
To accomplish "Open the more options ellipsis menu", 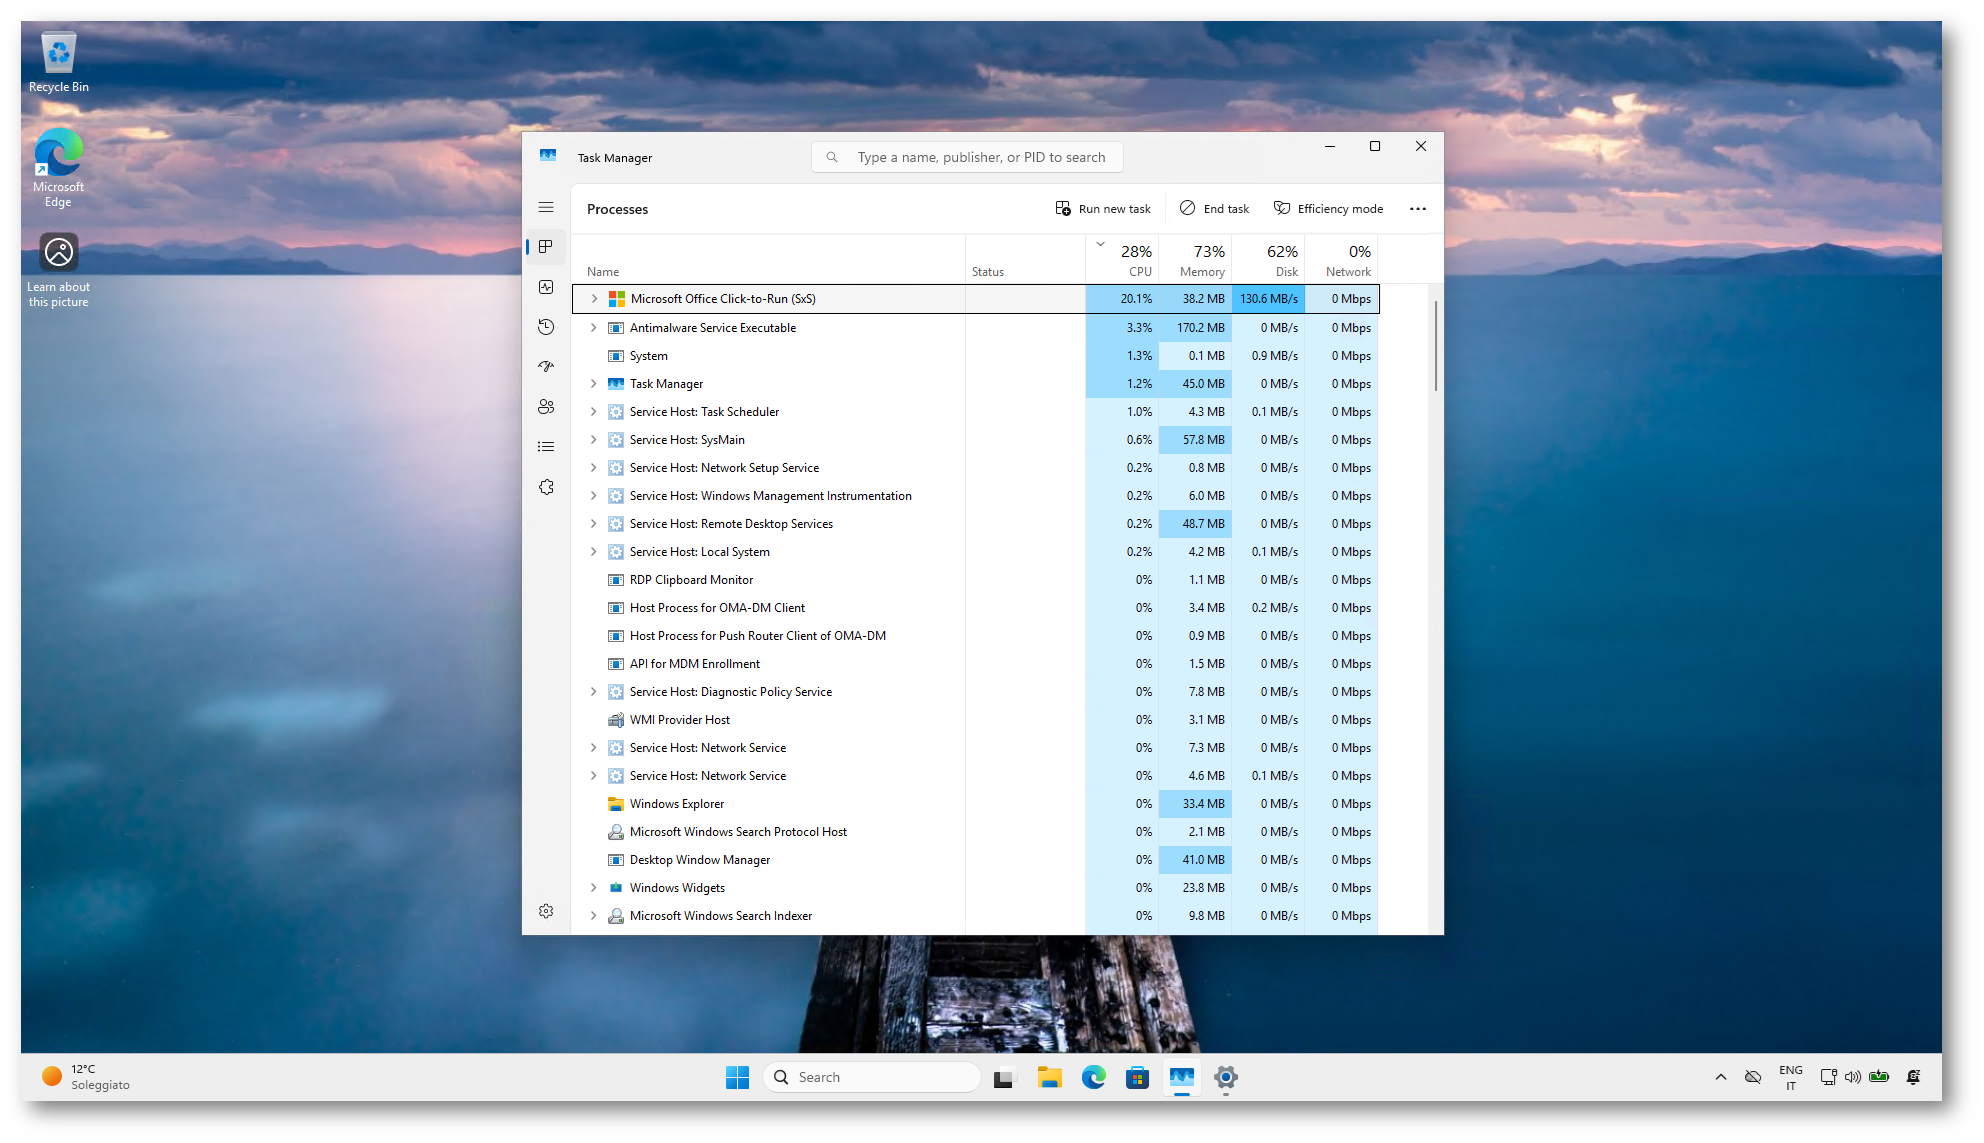I will click(x=1418, y=209).
